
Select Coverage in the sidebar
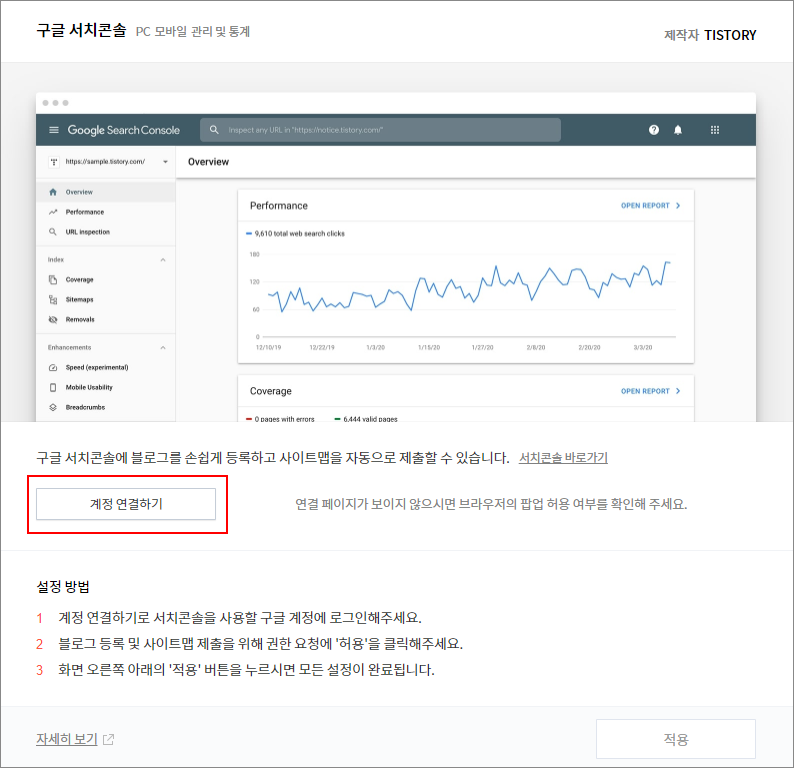coord(106,279)
